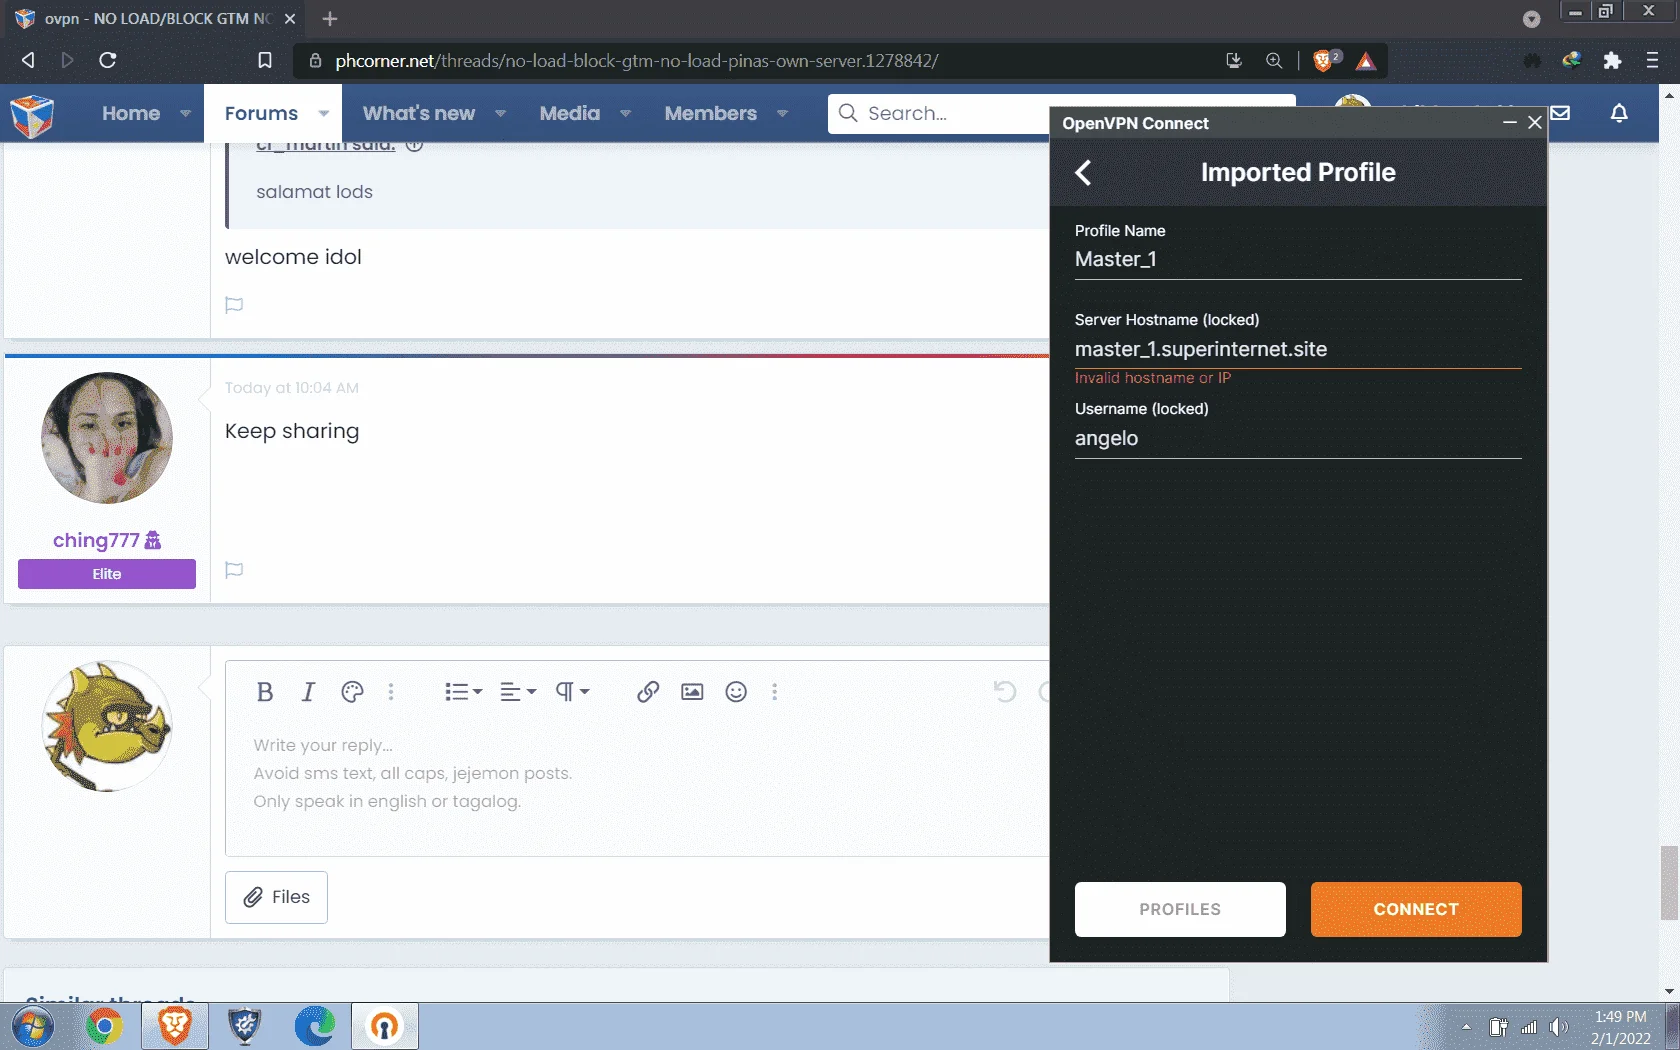Click Server Hostname field master_1.superinternet.site
The width and height of the screenshot is (1680, 1050).
click(1298, 349)
